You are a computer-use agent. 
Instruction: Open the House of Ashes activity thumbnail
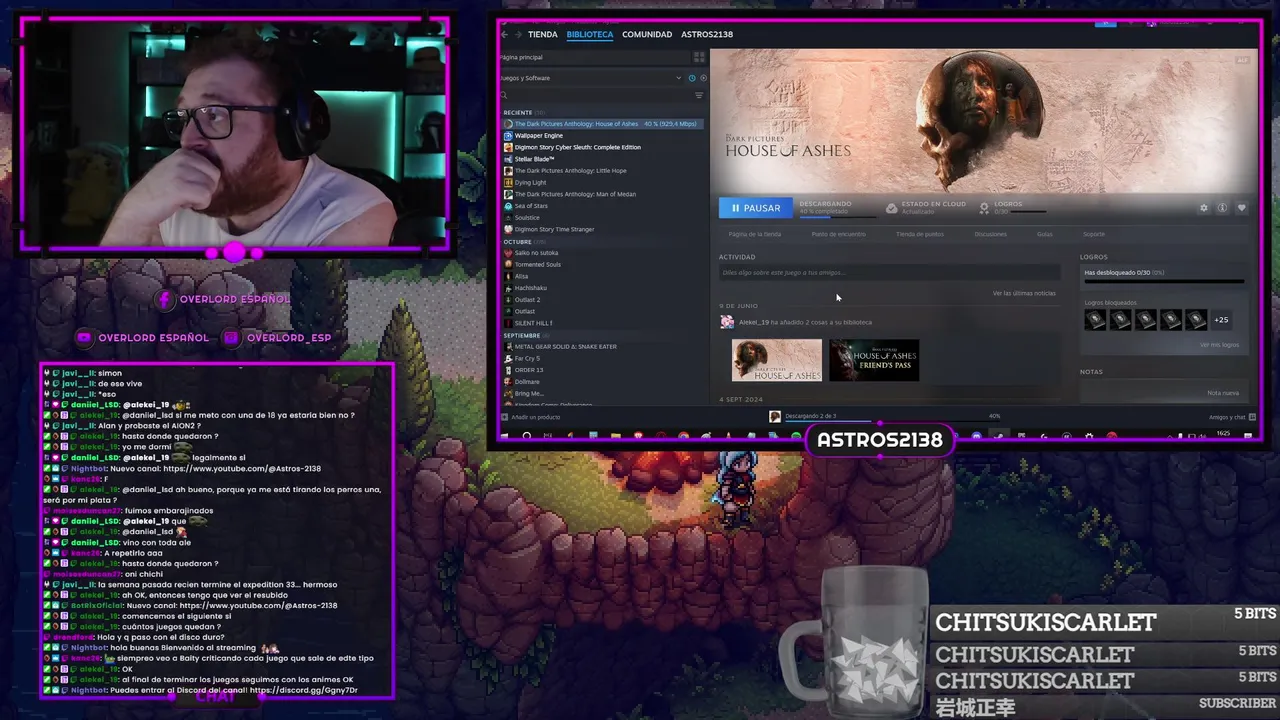tap(777, 360)
